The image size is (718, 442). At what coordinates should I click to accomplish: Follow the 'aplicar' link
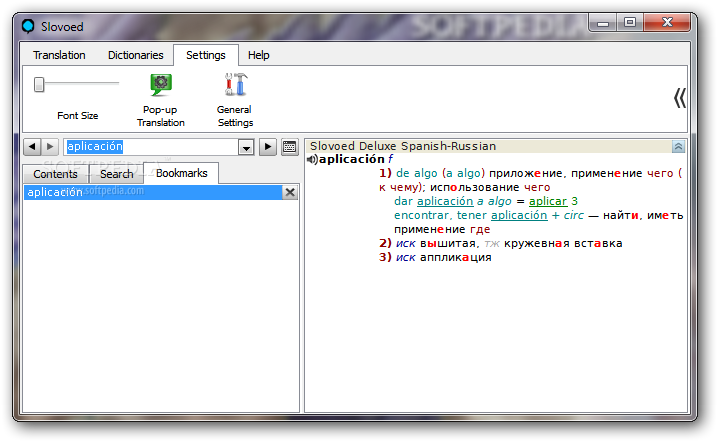click(x=548, y=201)
